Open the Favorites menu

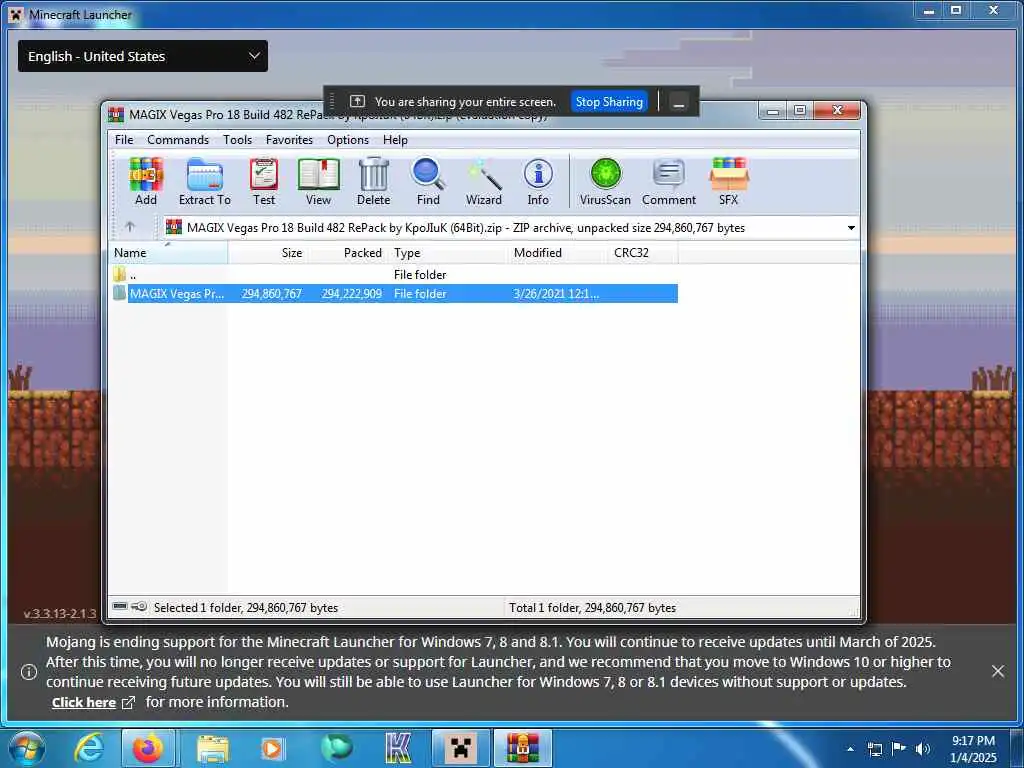[289, 140]
